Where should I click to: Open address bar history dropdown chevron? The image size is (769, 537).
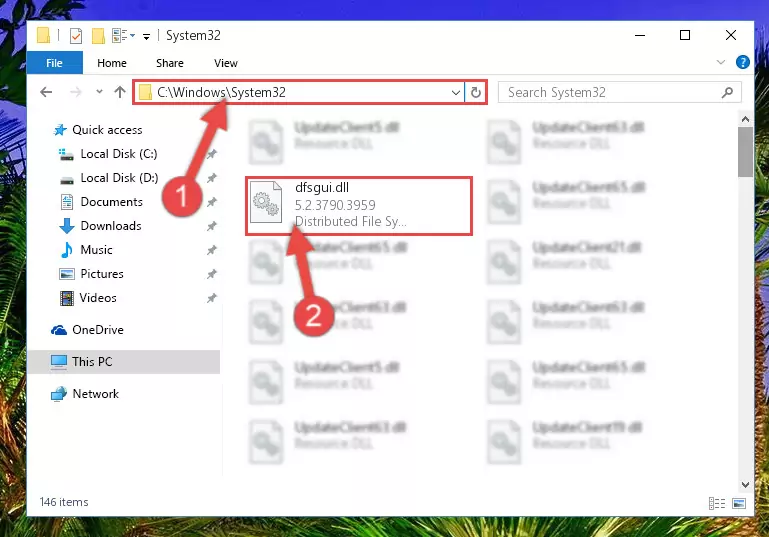456,92
